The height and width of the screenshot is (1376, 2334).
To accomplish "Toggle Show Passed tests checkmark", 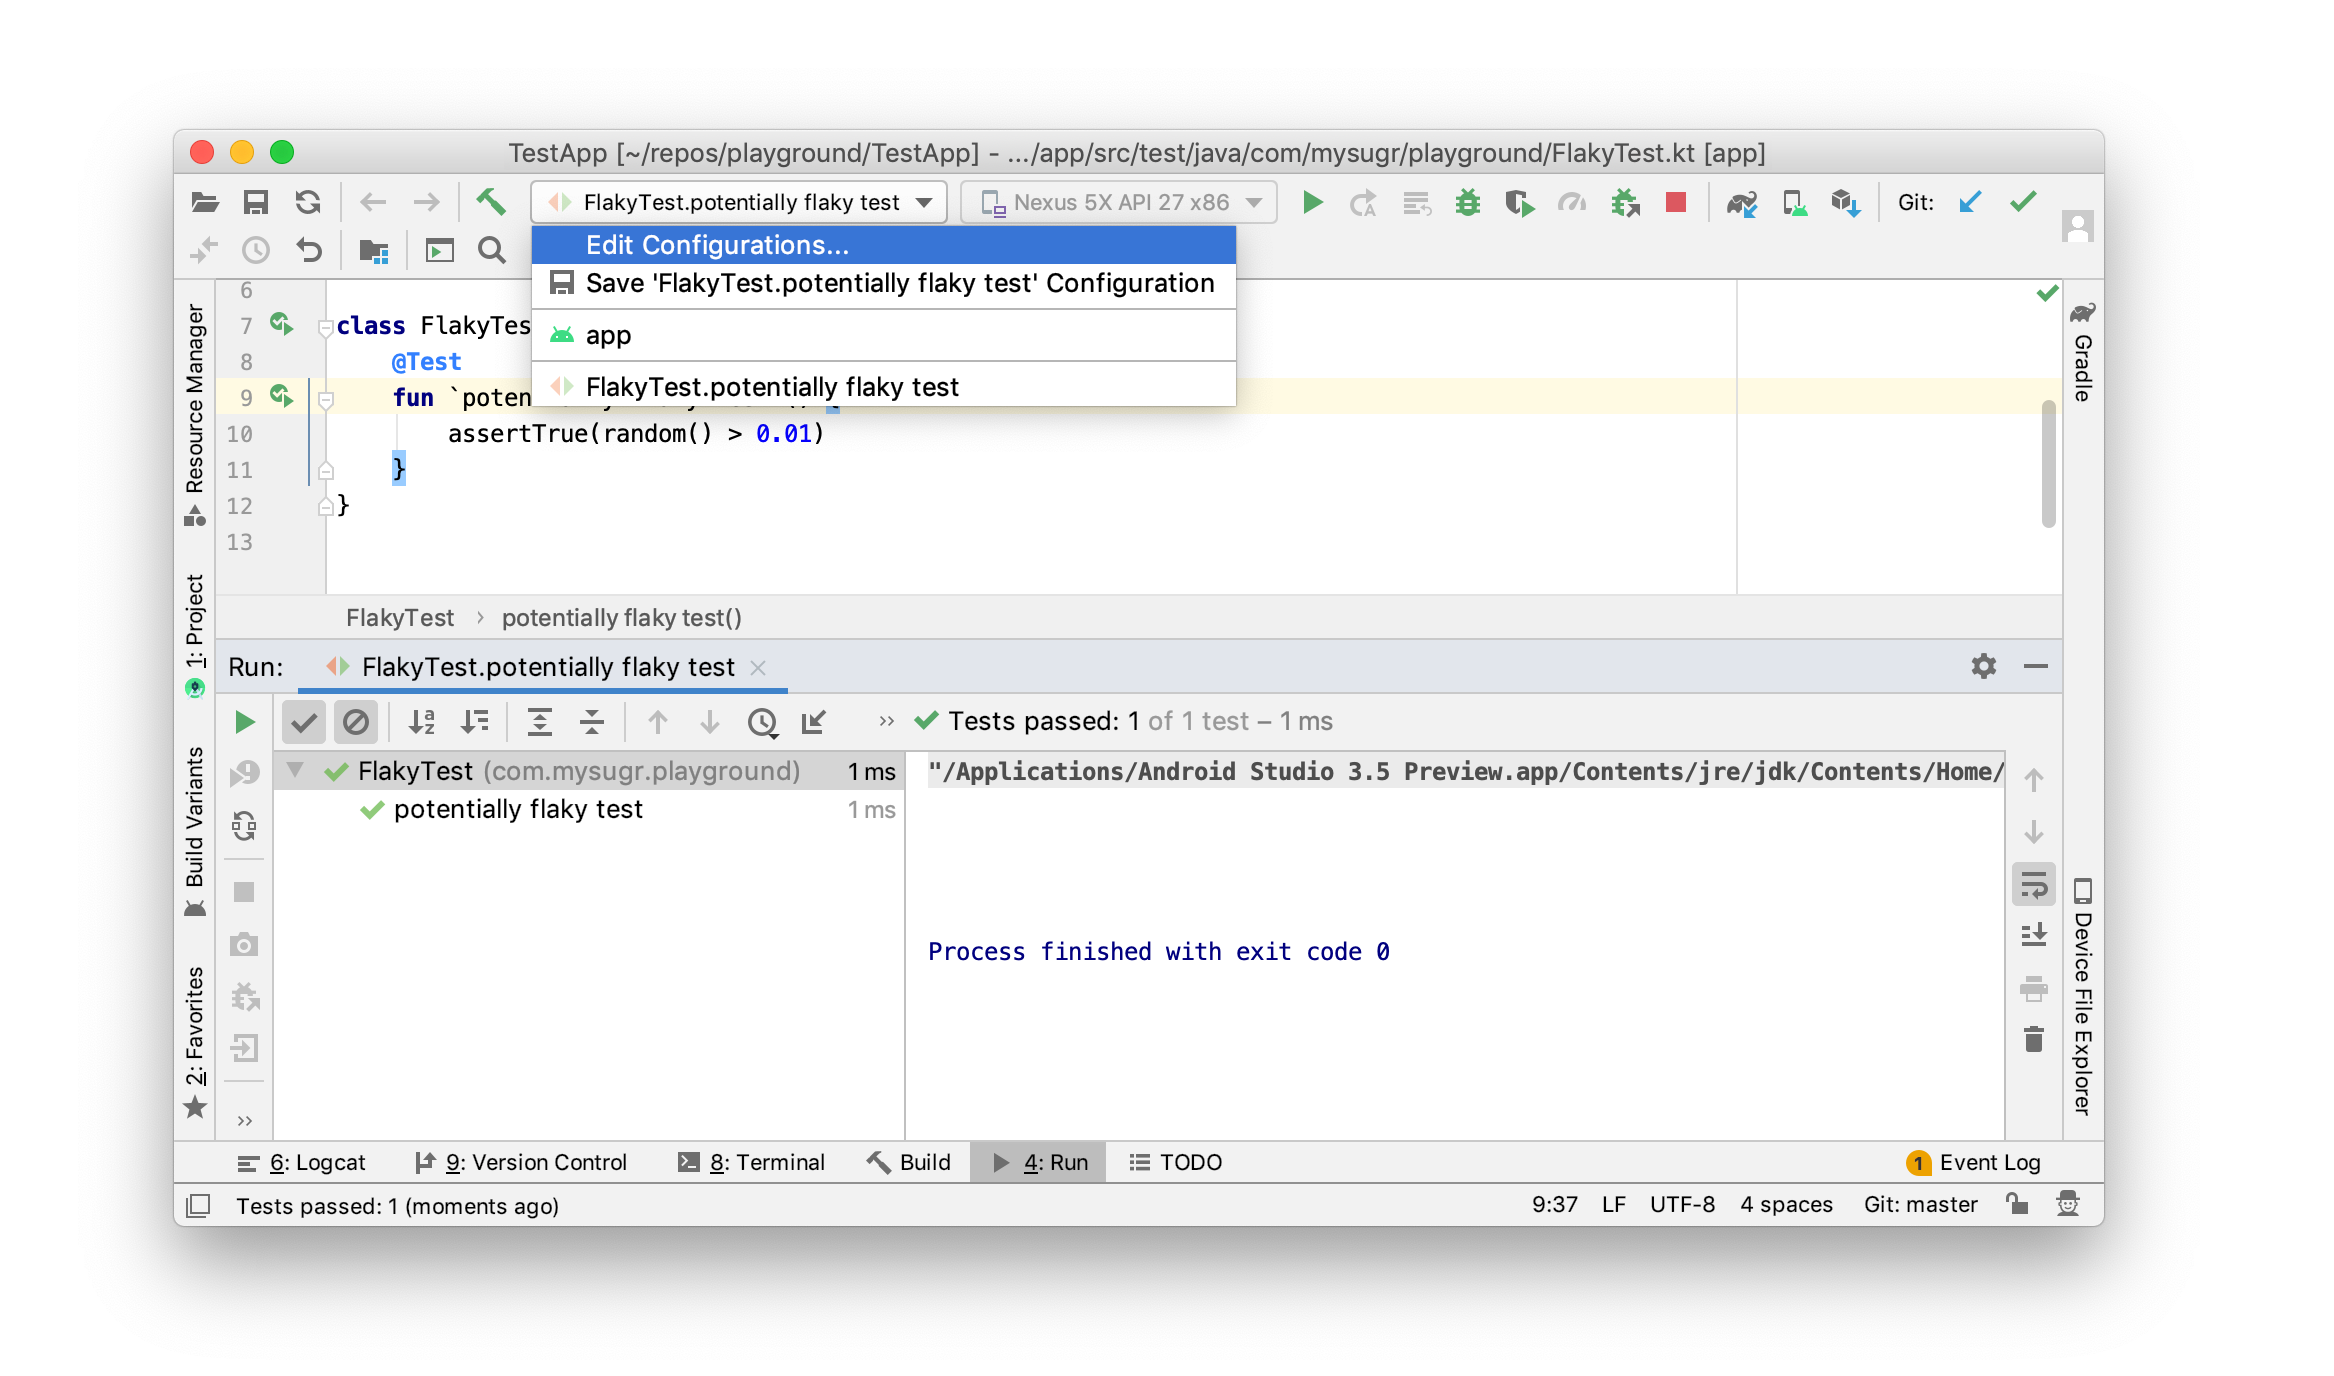I will [x=304, y=722].
